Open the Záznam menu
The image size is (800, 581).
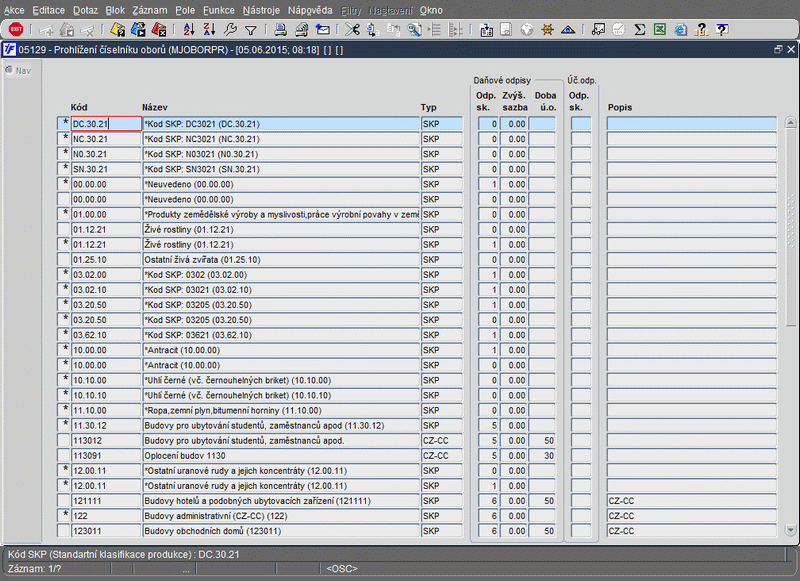(149, 9)
